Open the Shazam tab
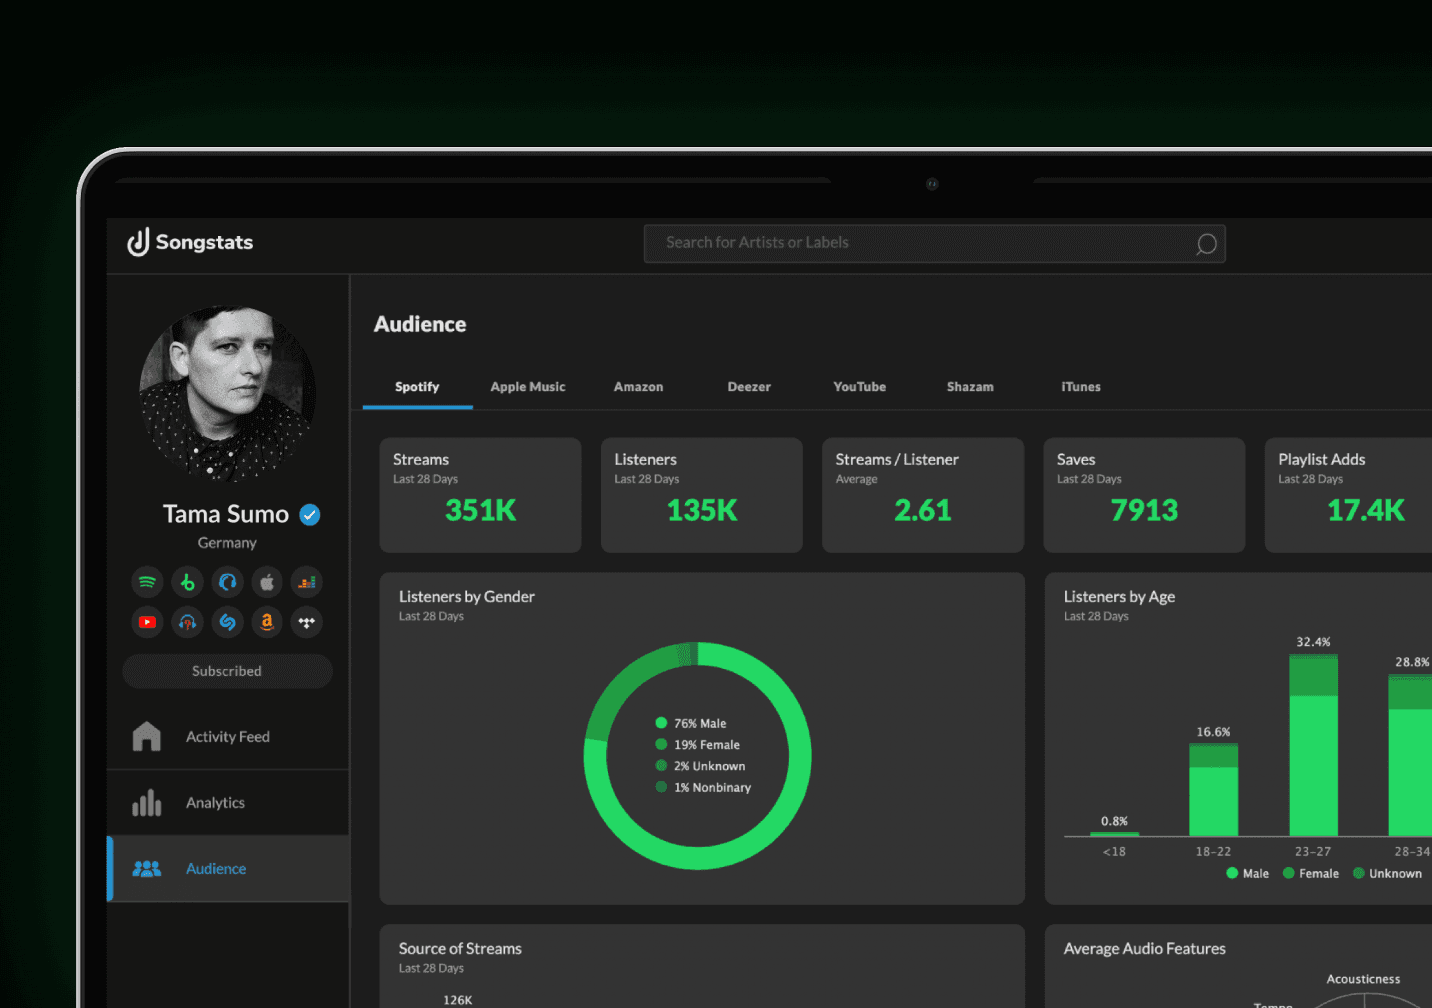 coord(970,387)
